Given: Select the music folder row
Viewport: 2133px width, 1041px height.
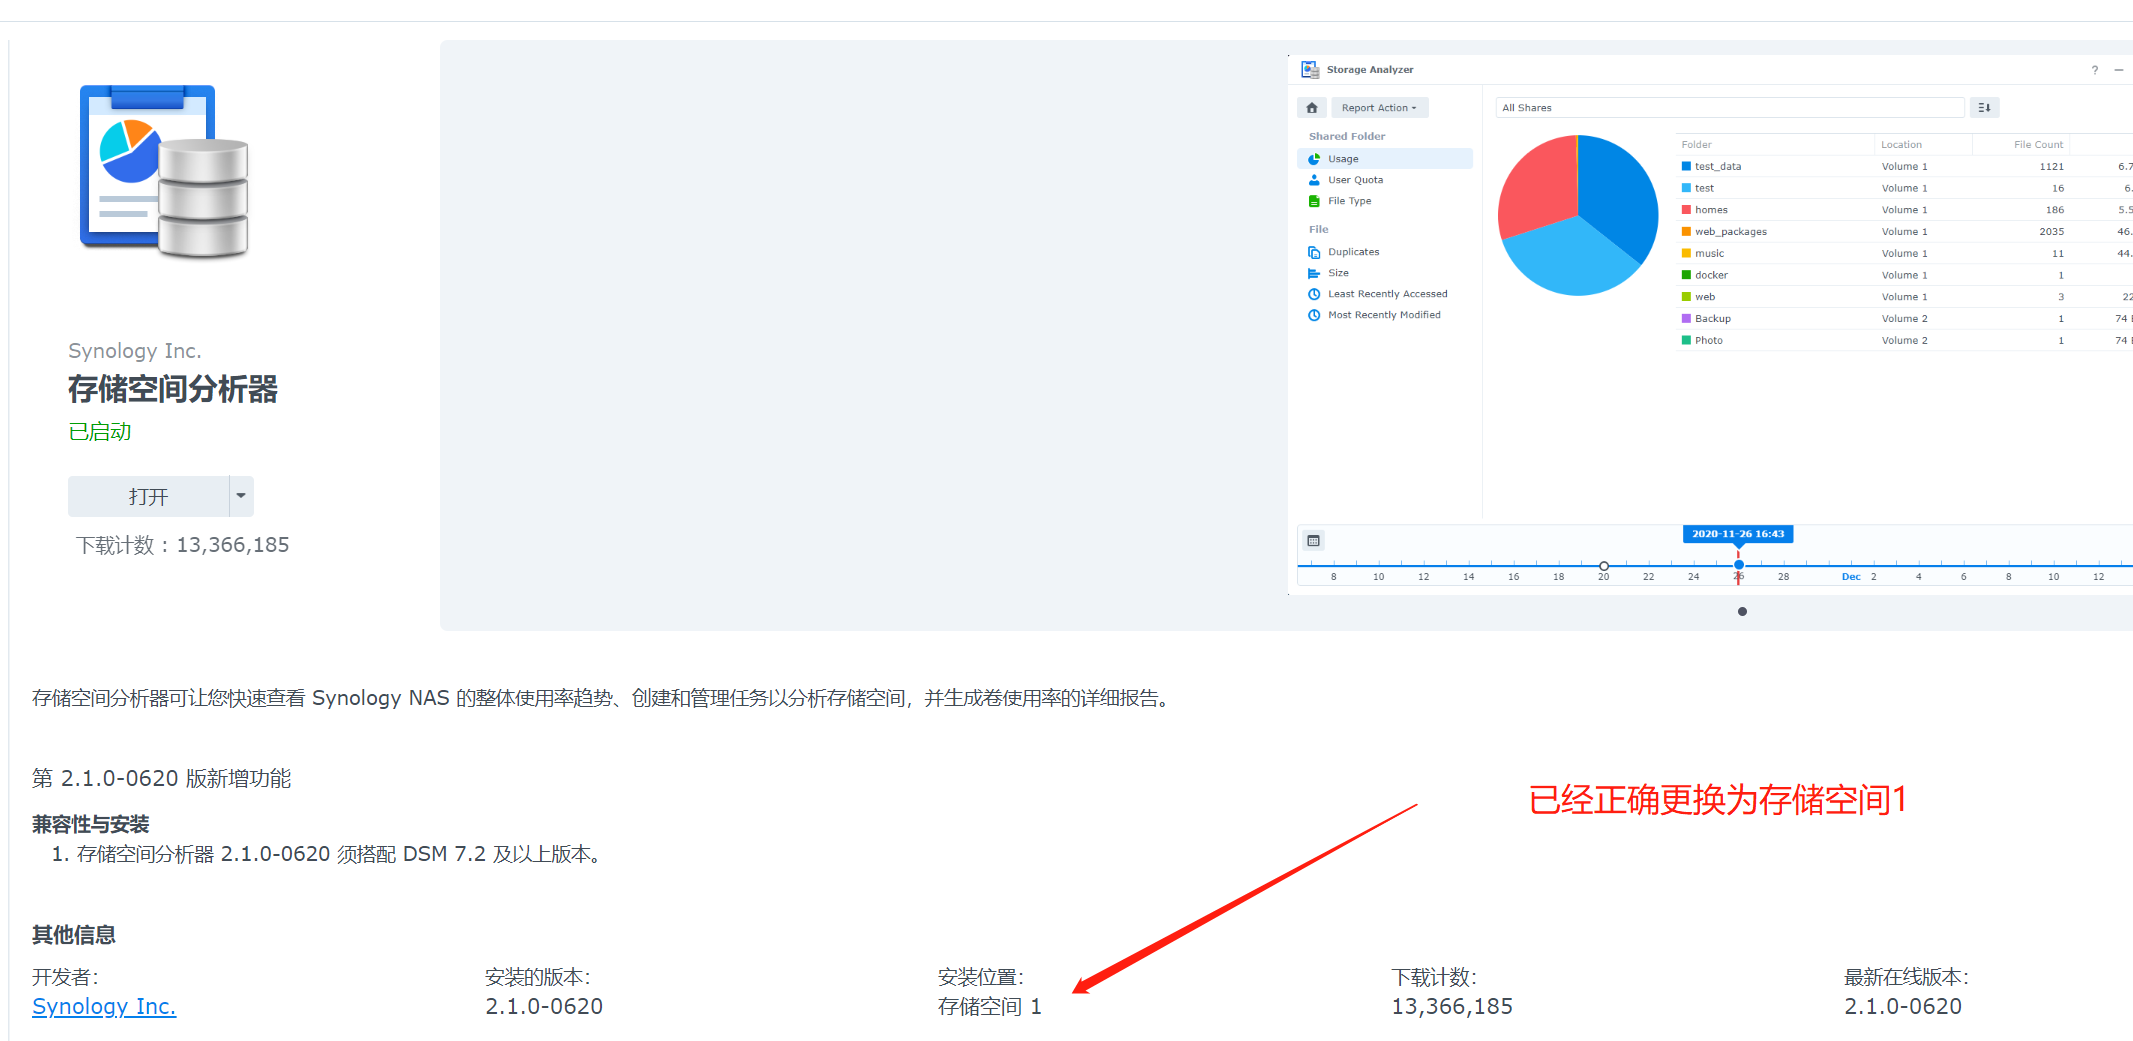Looking at the screenshot, I should (1905, 254).
